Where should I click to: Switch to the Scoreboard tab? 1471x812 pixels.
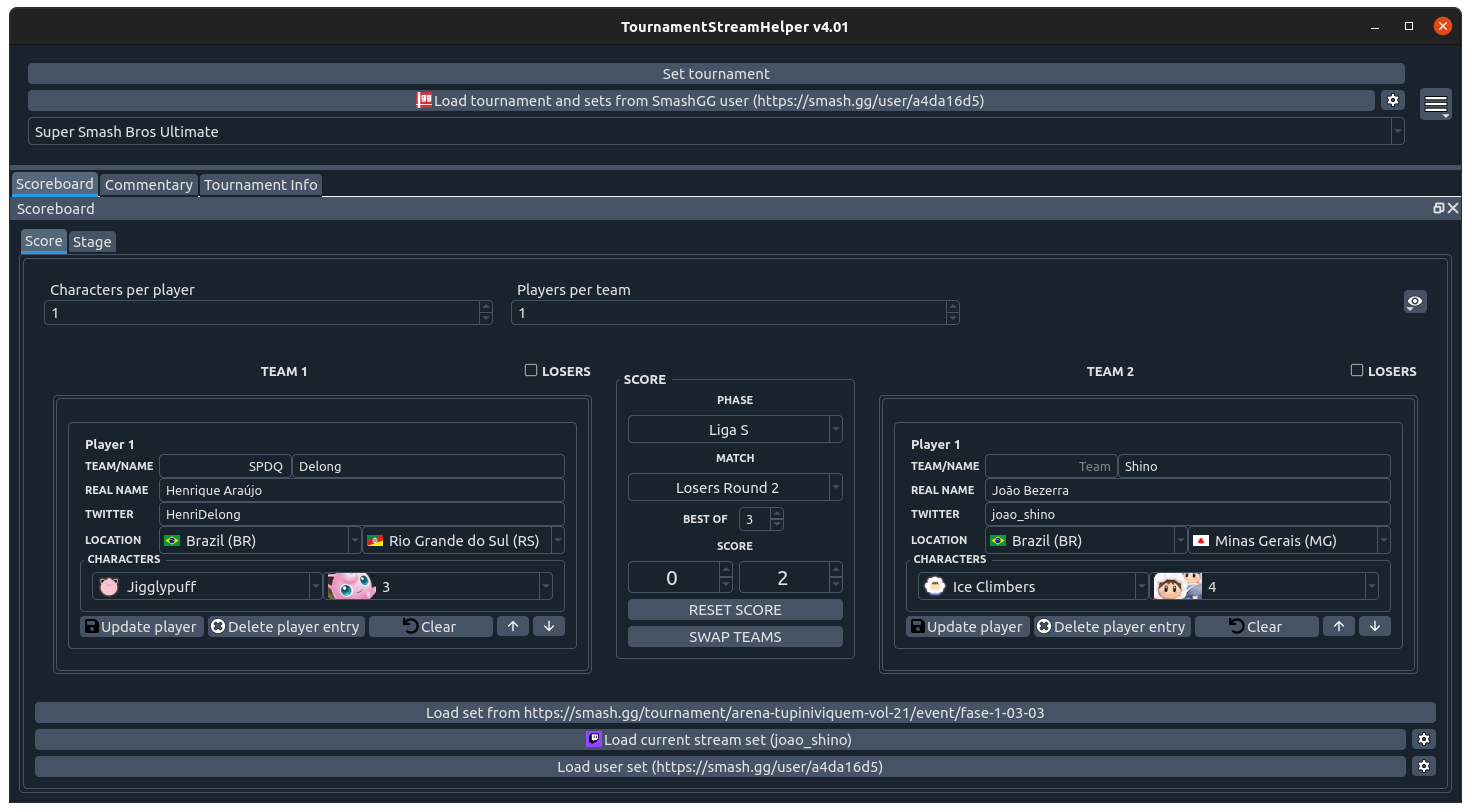tap(55, 184)
